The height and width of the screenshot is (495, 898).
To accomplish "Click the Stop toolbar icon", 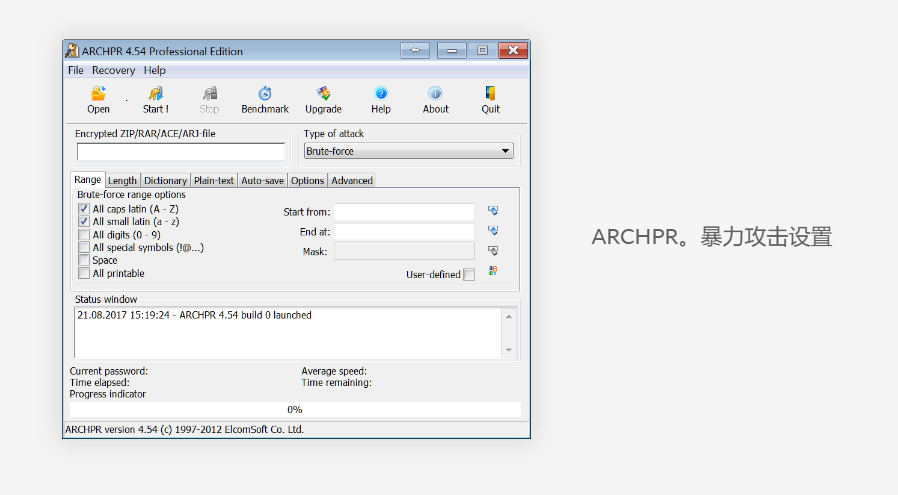I will [210, 94].
